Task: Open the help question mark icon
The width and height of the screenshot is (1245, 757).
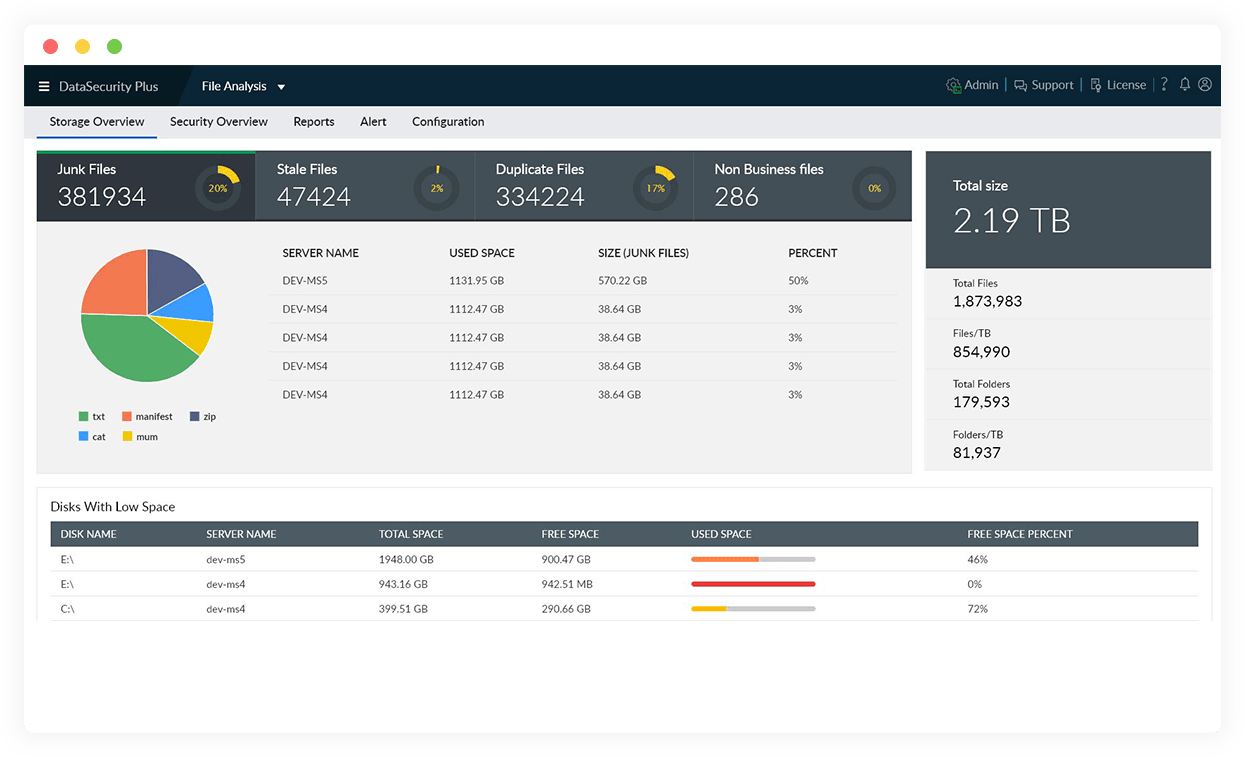Action: pos(1163,85)
